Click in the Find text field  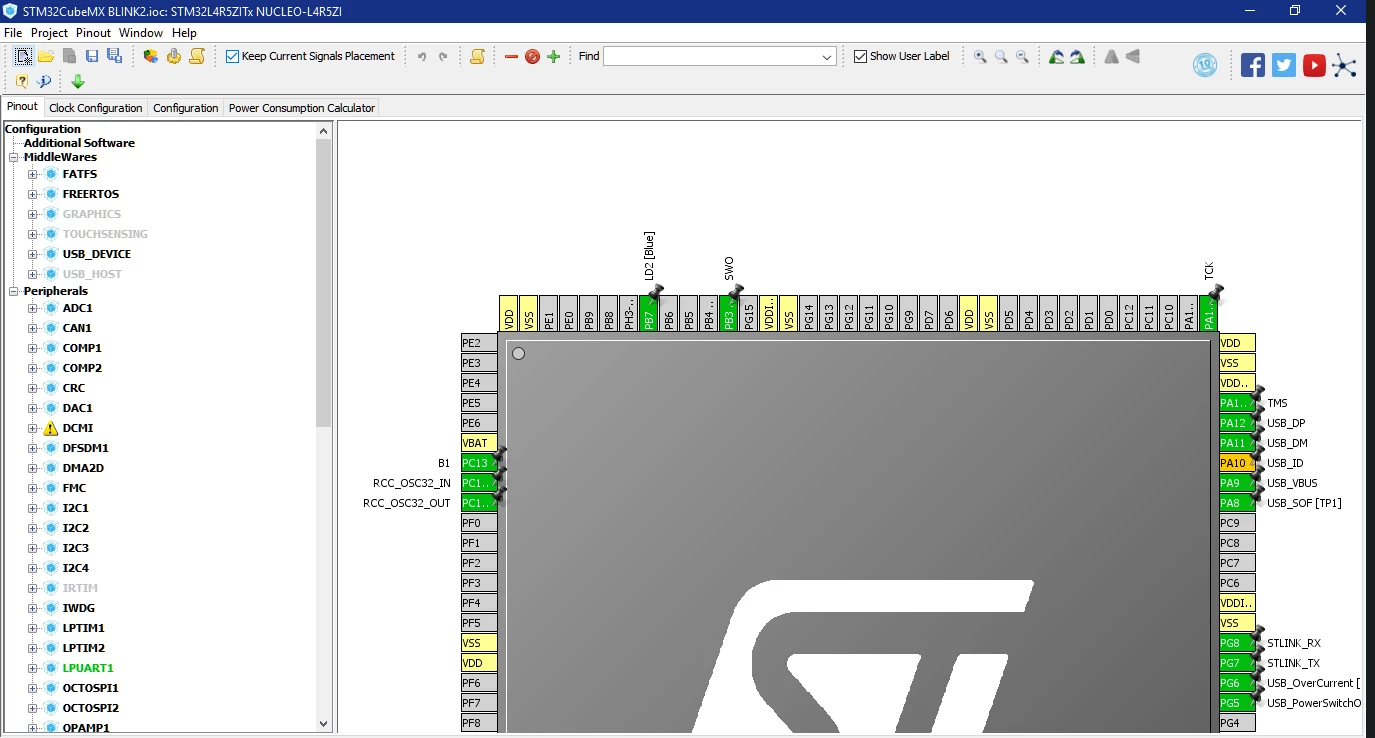click(x=711, y=57)
